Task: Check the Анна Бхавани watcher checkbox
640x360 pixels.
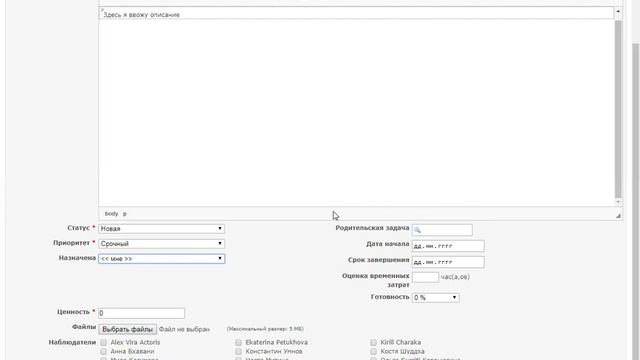Action: coord(104,351)
